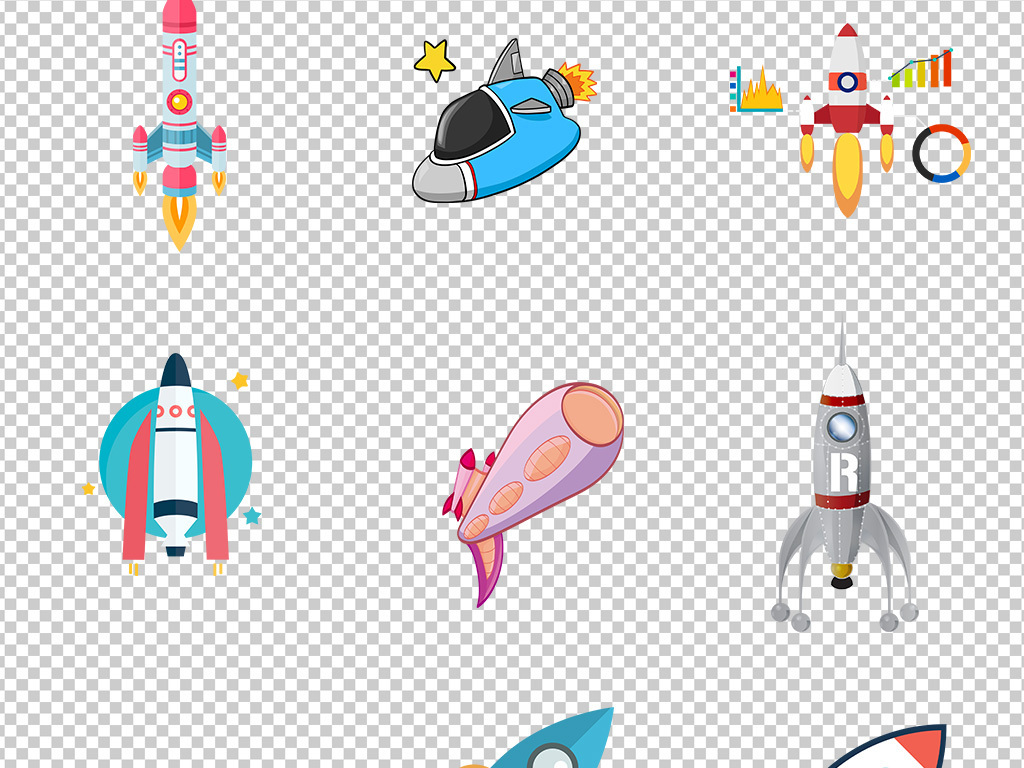Select the orange area chart graphic
Image resolution: width=1024 pixels, height=768 pixels.
click(x=758, y=92)
